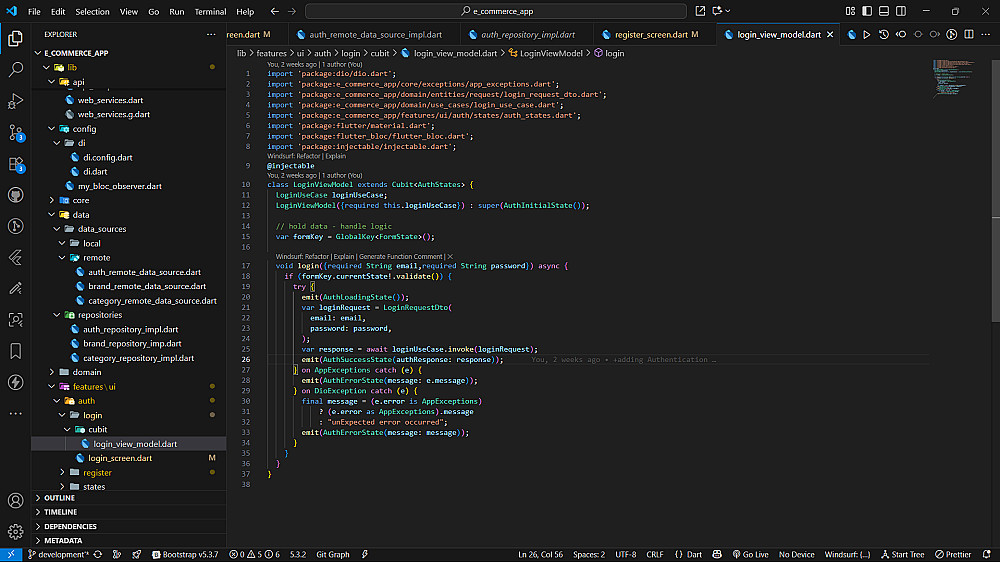Image resolution: width=1000 pixels, height=562 pixels.
Task: Expand the core folder in Explorer
Action: tap(81, 200)
